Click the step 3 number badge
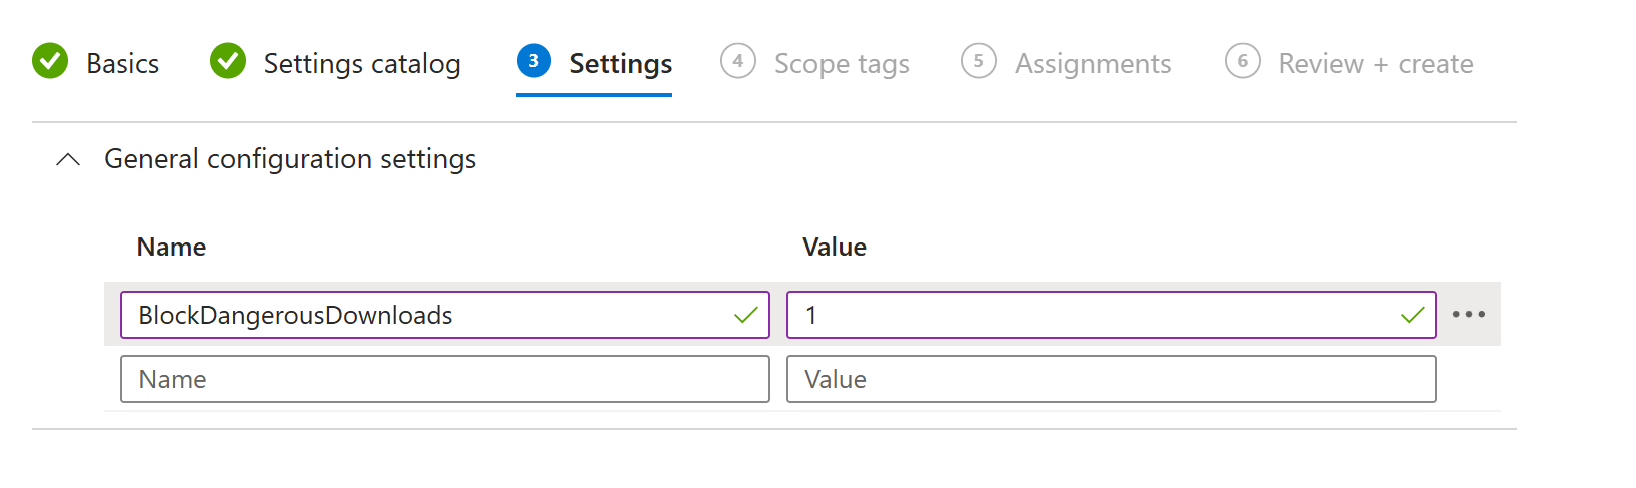Screen dimensions: 1636x488 534,61
